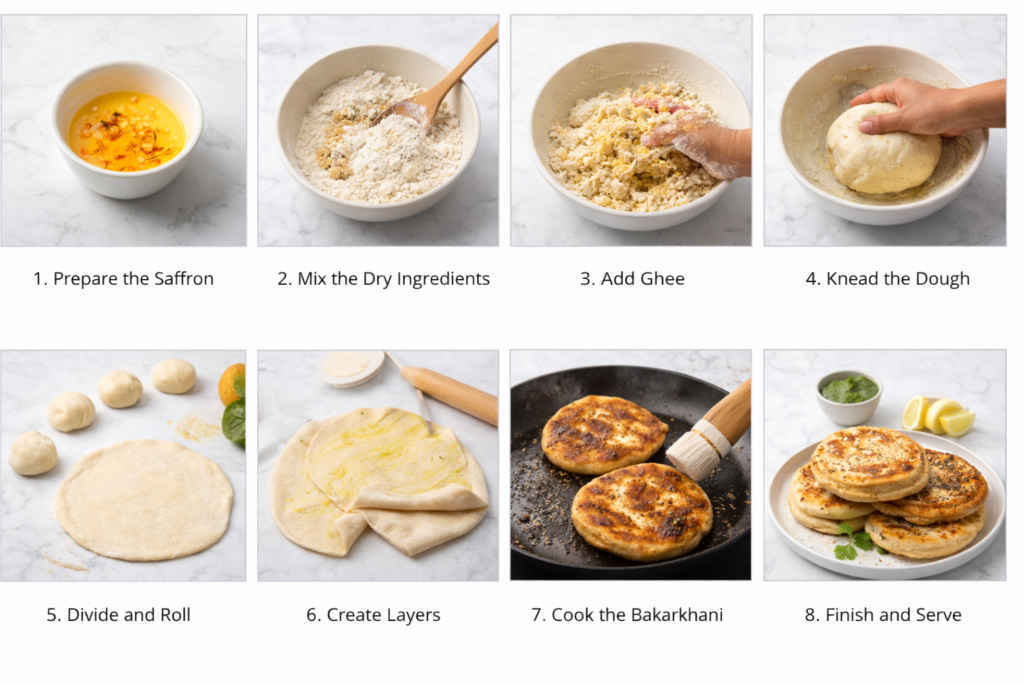Click the dry ingredients mixing bowl image
The image size is (1024, 683).
point(378,131)
